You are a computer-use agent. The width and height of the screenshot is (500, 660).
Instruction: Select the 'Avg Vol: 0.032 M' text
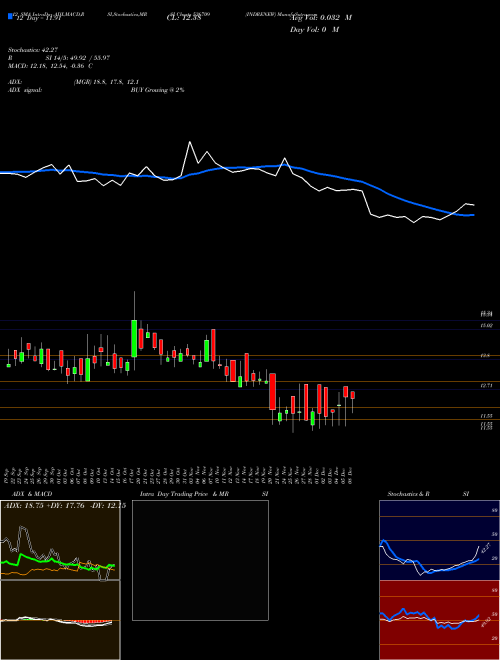321,18
